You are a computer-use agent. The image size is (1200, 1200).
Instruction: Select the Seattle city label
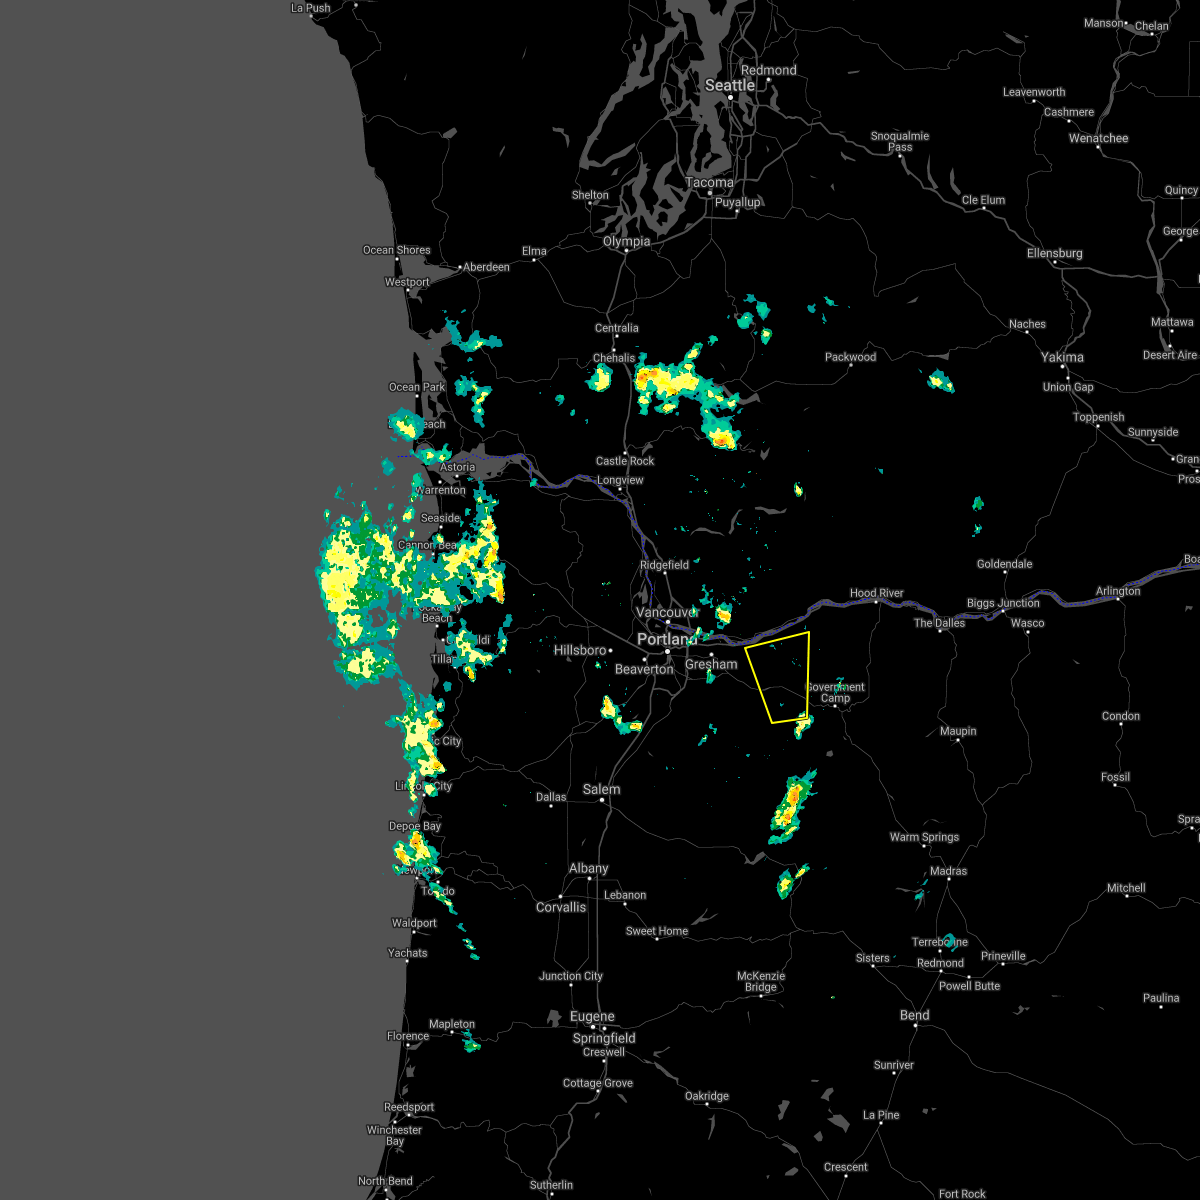click(729, 85)
